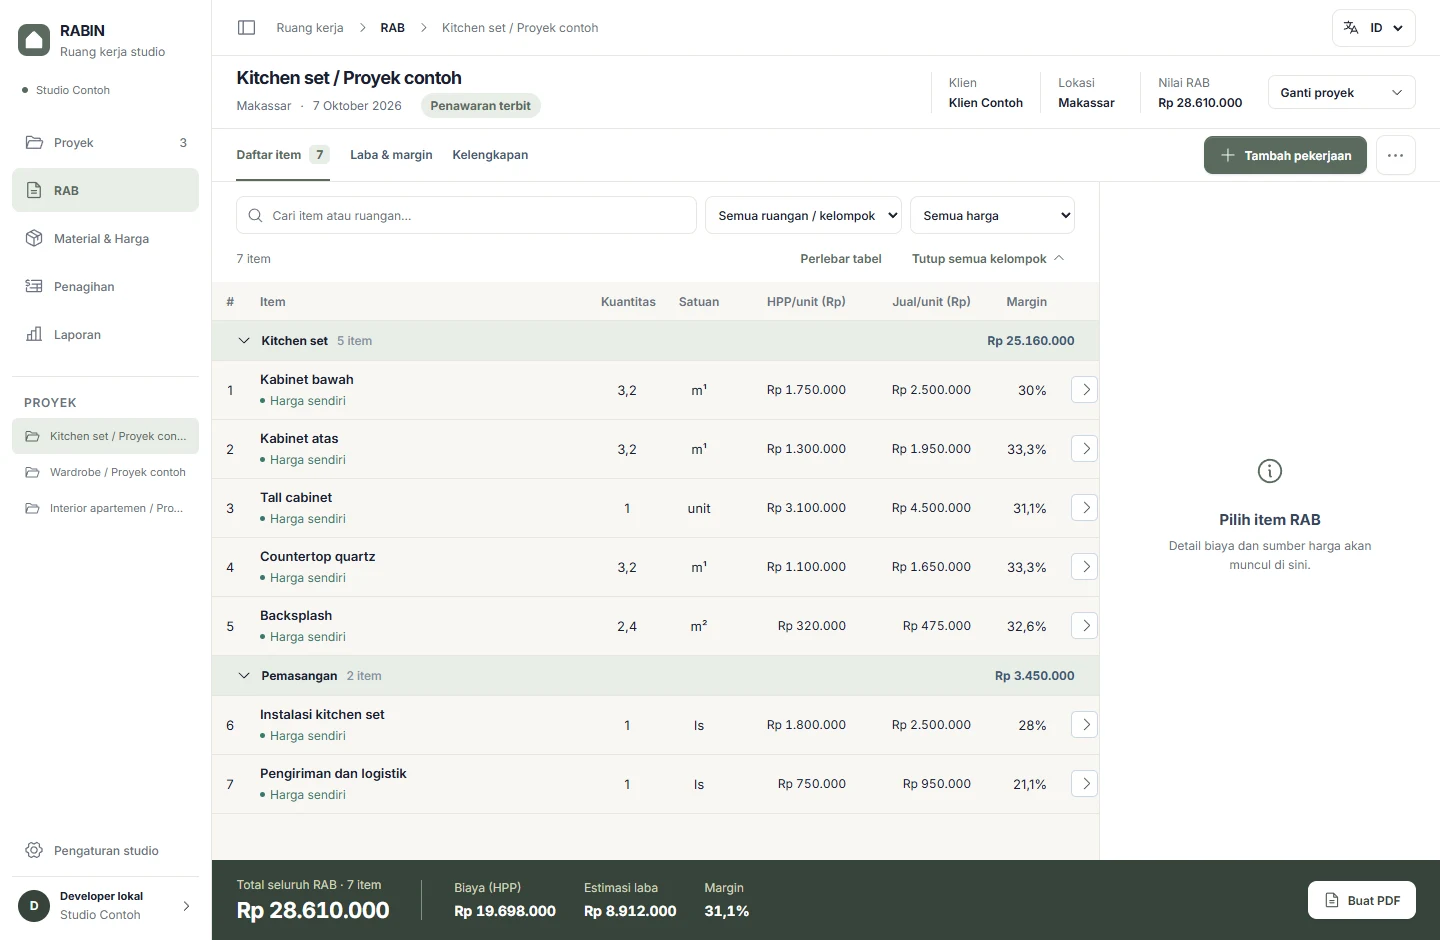Open the three-dots more options menu
This screenshot has height=940, width=1440.
[x=1395, y=155]
